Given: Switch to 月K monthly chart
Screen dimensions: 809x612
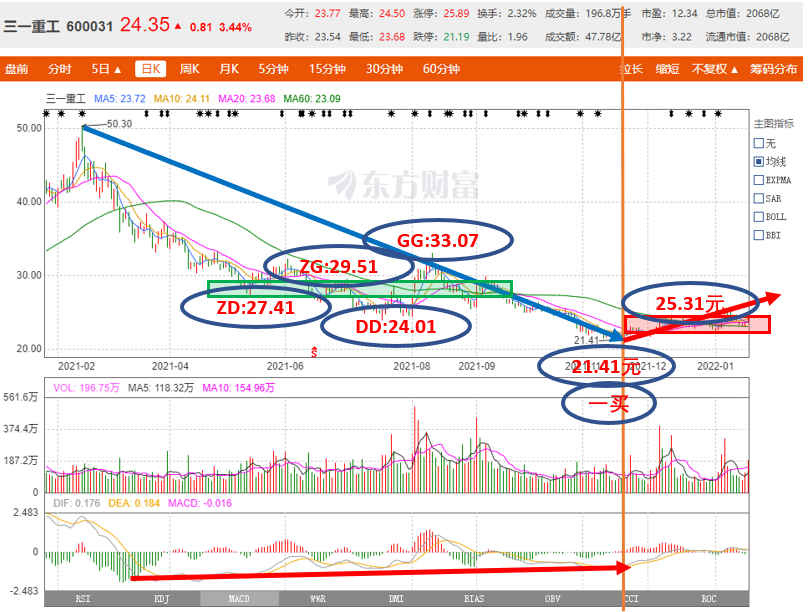Looking at the screenshot, I should [229, 69].
